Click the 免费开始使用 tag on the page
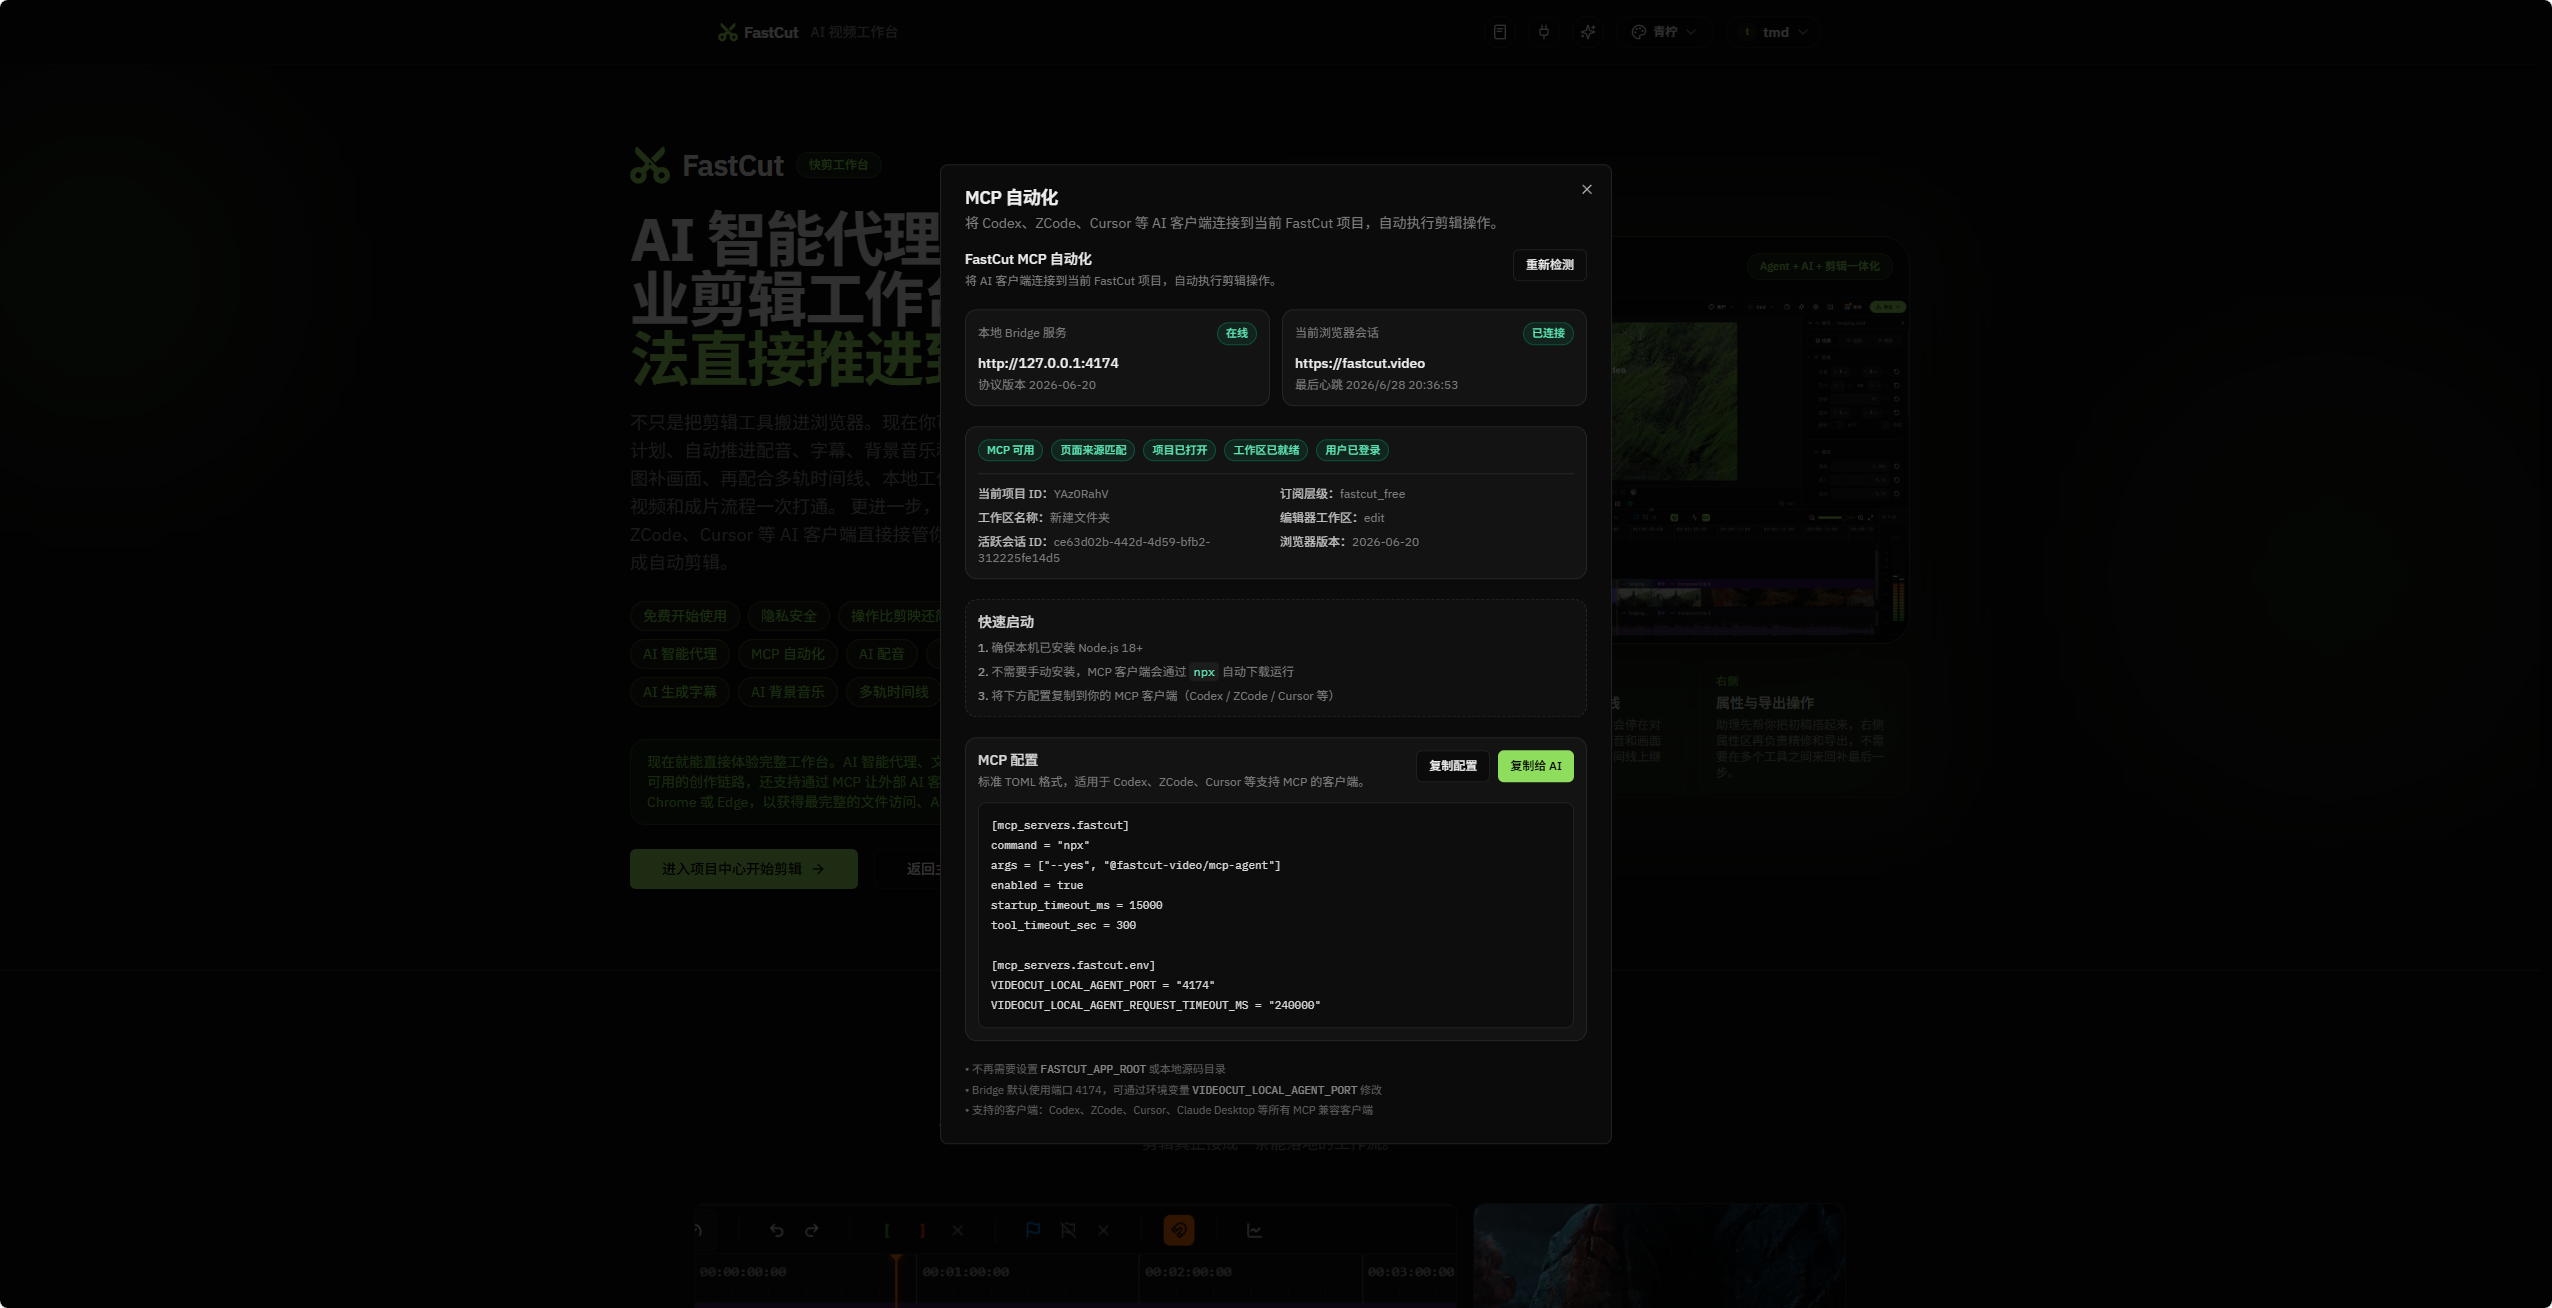 coord(684,616)
